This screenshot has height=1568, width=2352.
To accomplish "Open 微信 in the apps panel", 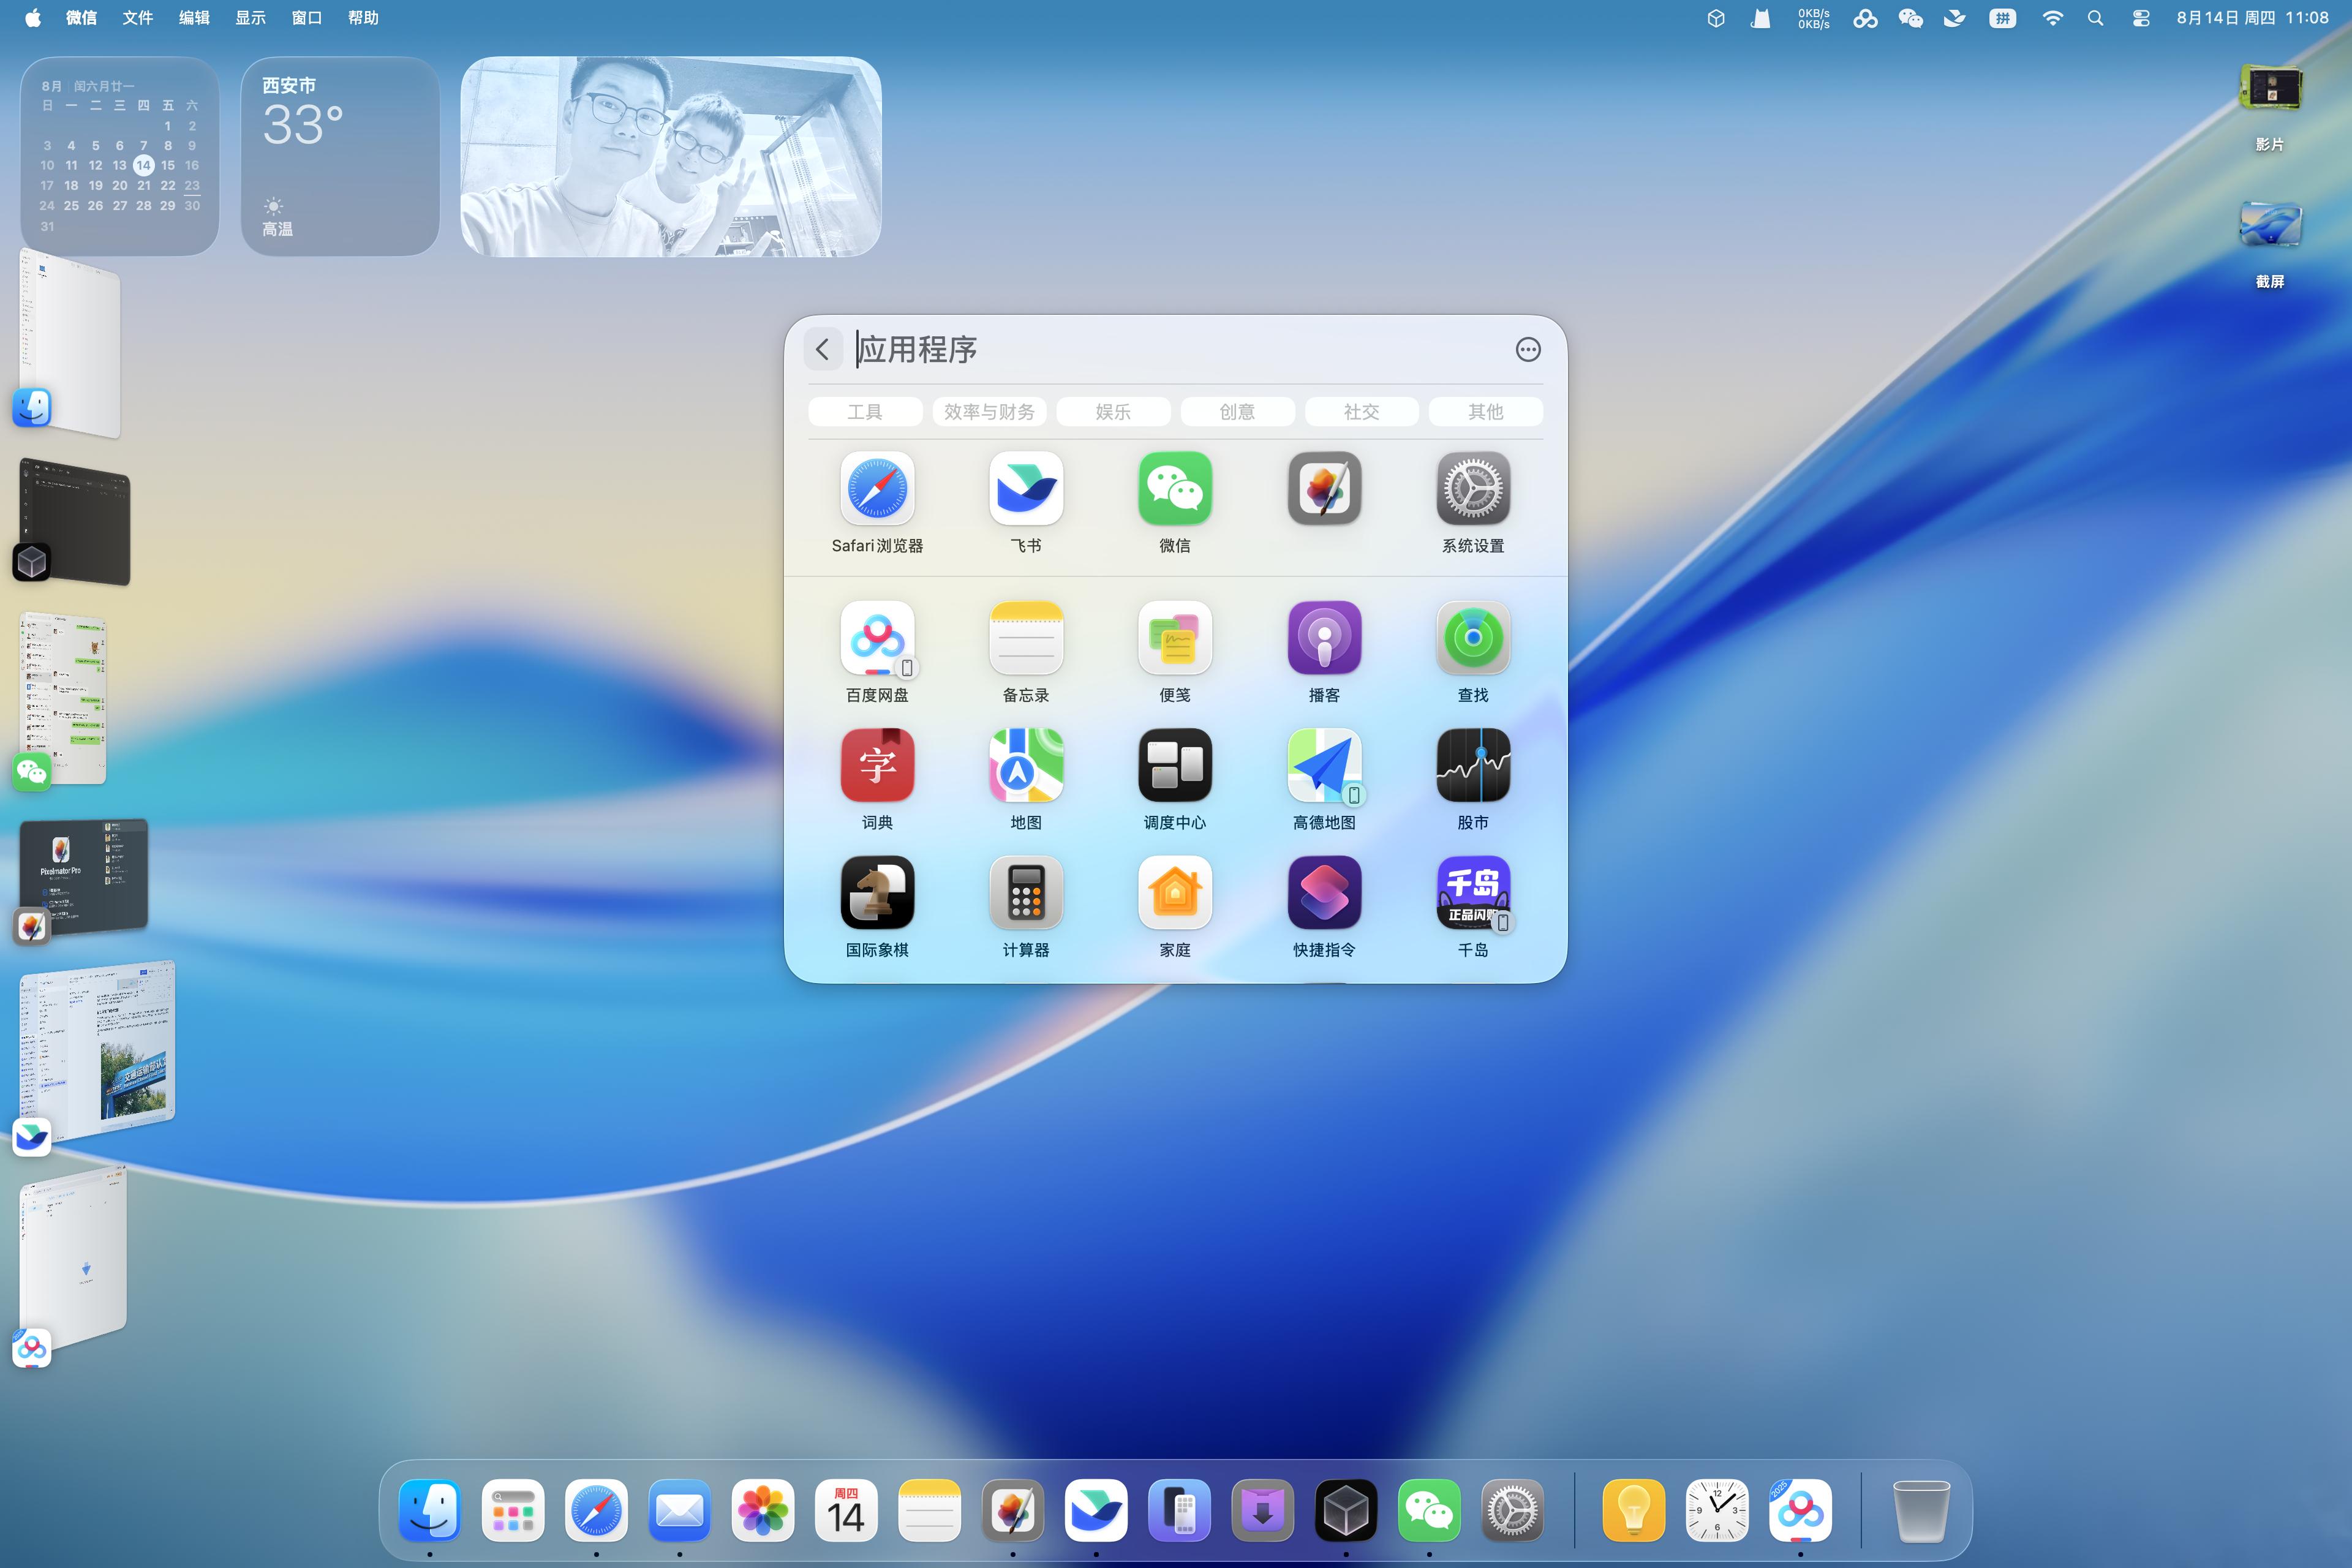I will point(1175,488).
